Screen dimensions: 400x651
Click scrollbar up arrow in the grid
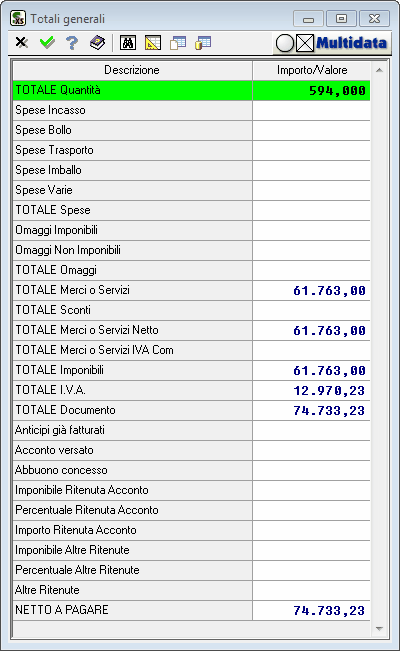[x=379, y=70]
